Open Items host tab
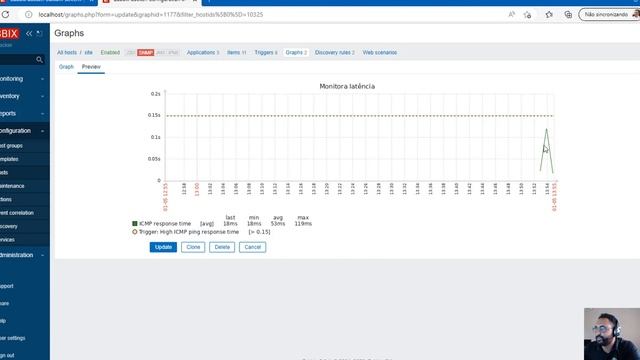 [237, 53]
